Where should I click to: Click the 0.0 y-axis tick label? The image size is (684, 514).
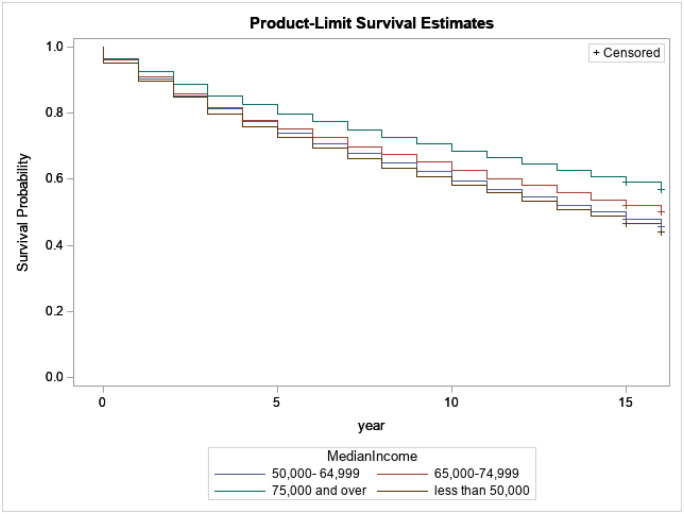[x=54, y=377]
